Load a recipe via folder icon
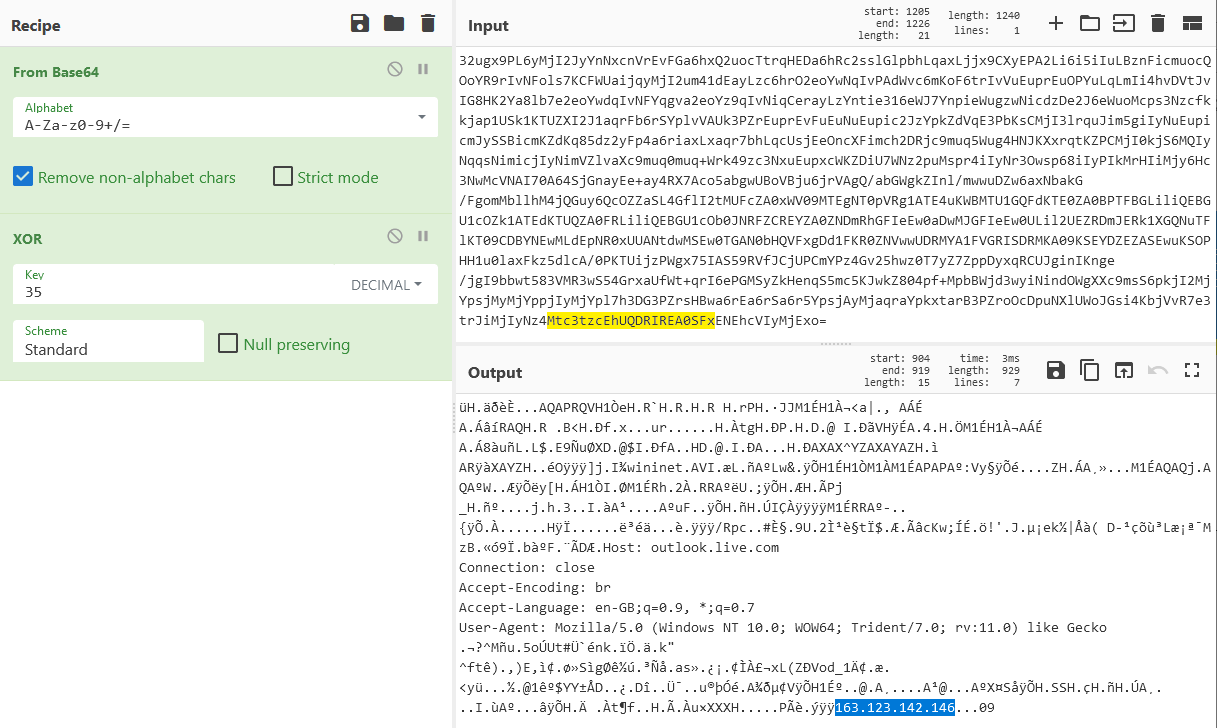Screen dimensions: 1217x728 pos(394,23)
